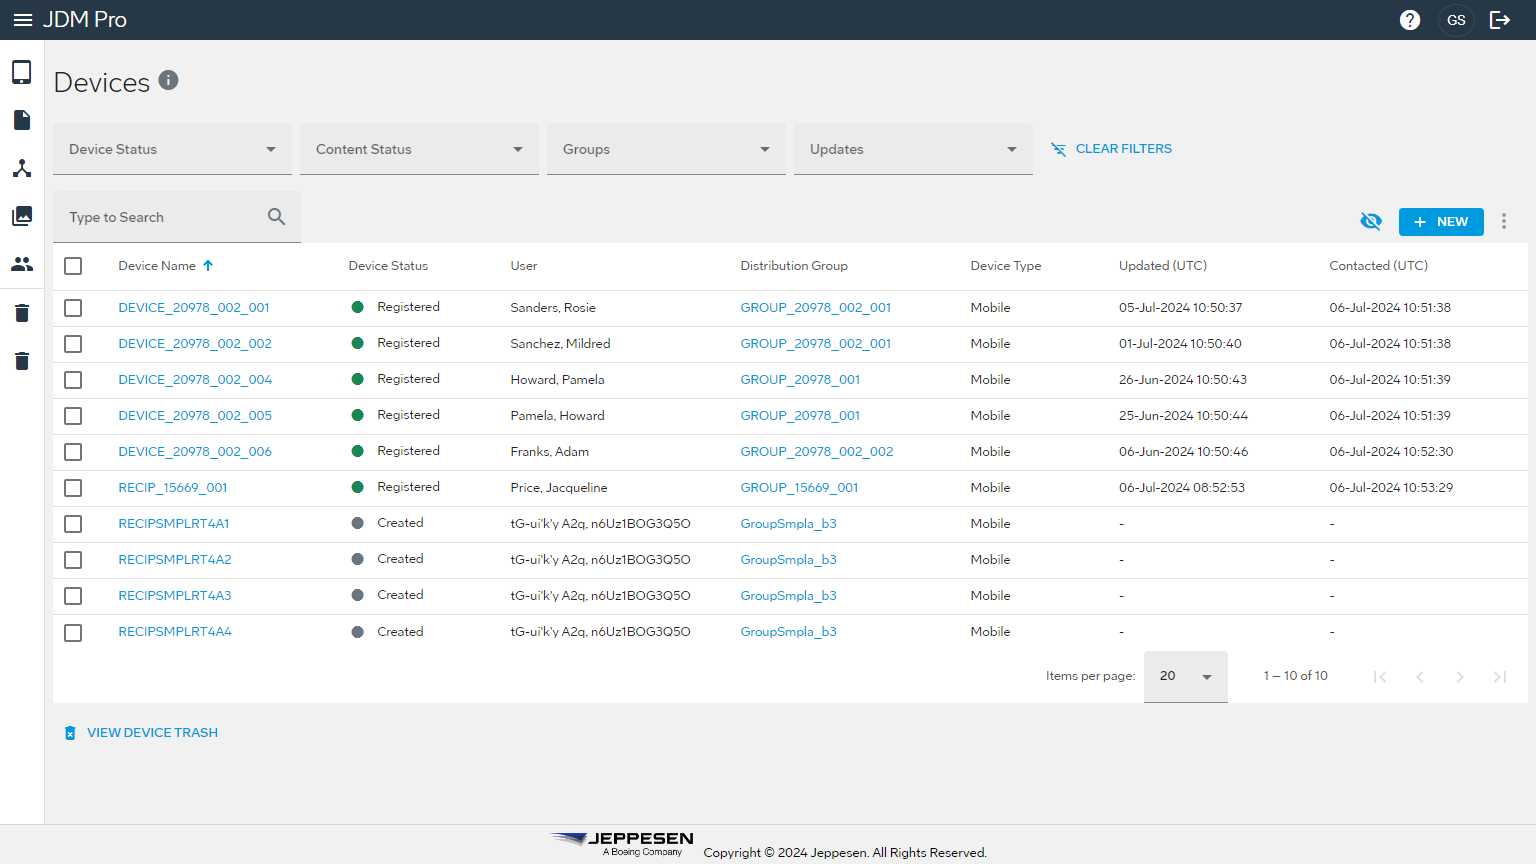Sort by the Updated (UTC) column header
This screenshot has height=864, width=1536.
point(1163,266)
